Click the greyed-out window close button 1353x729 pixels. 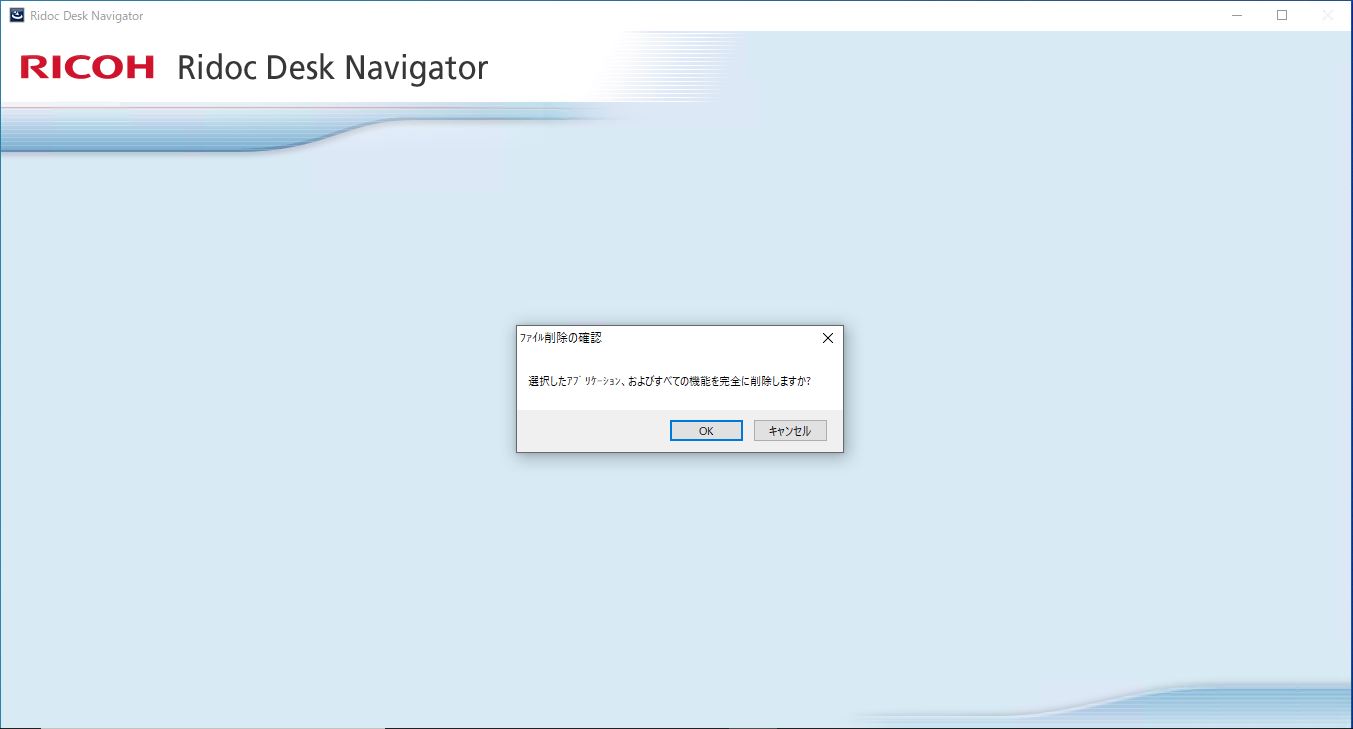(1328, 15)
